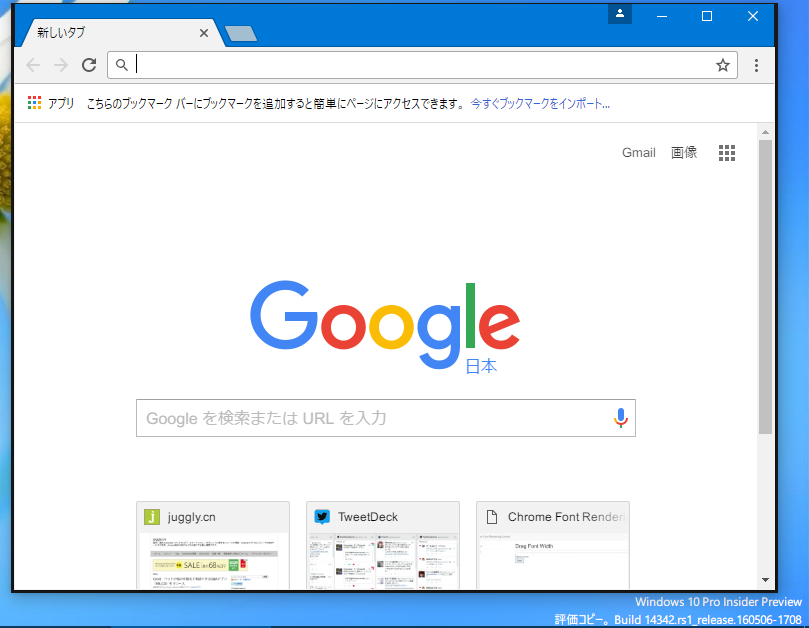
Task: Click the vertical scrollbar thumb
Action: (x=765, y=287)
